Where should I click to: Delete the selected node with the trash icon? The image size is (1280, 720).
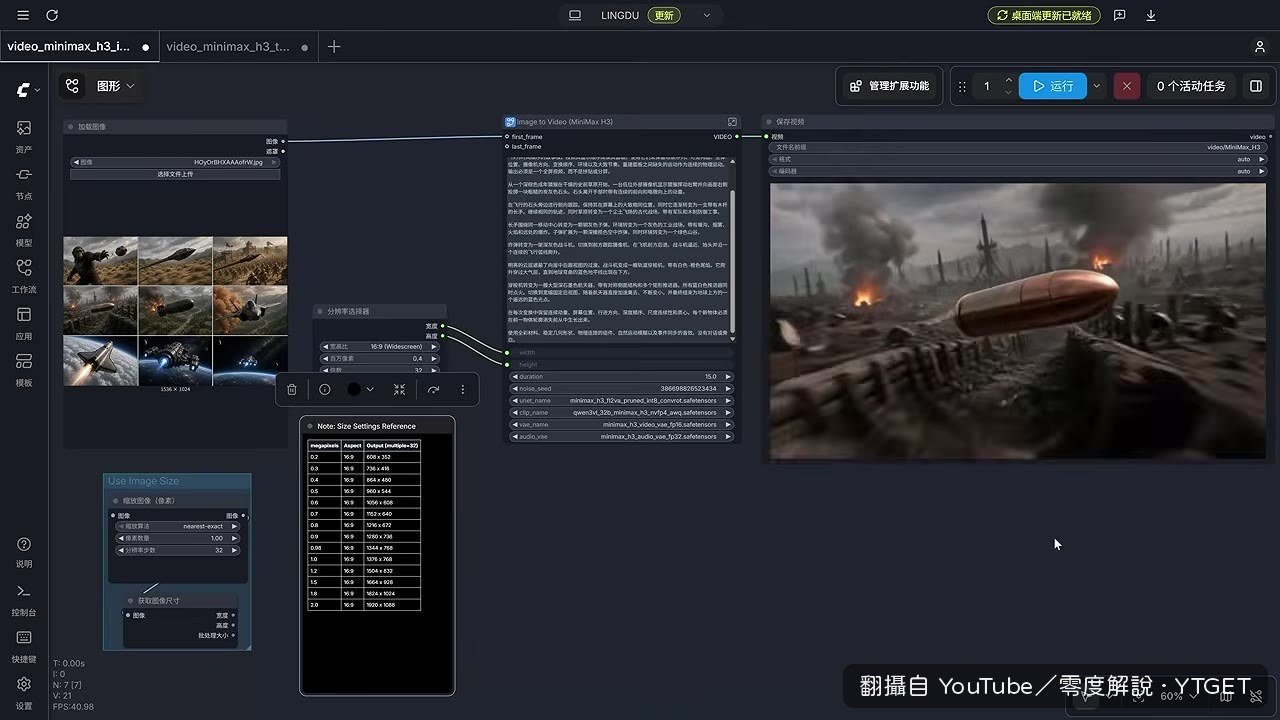[x=292, y=389]
